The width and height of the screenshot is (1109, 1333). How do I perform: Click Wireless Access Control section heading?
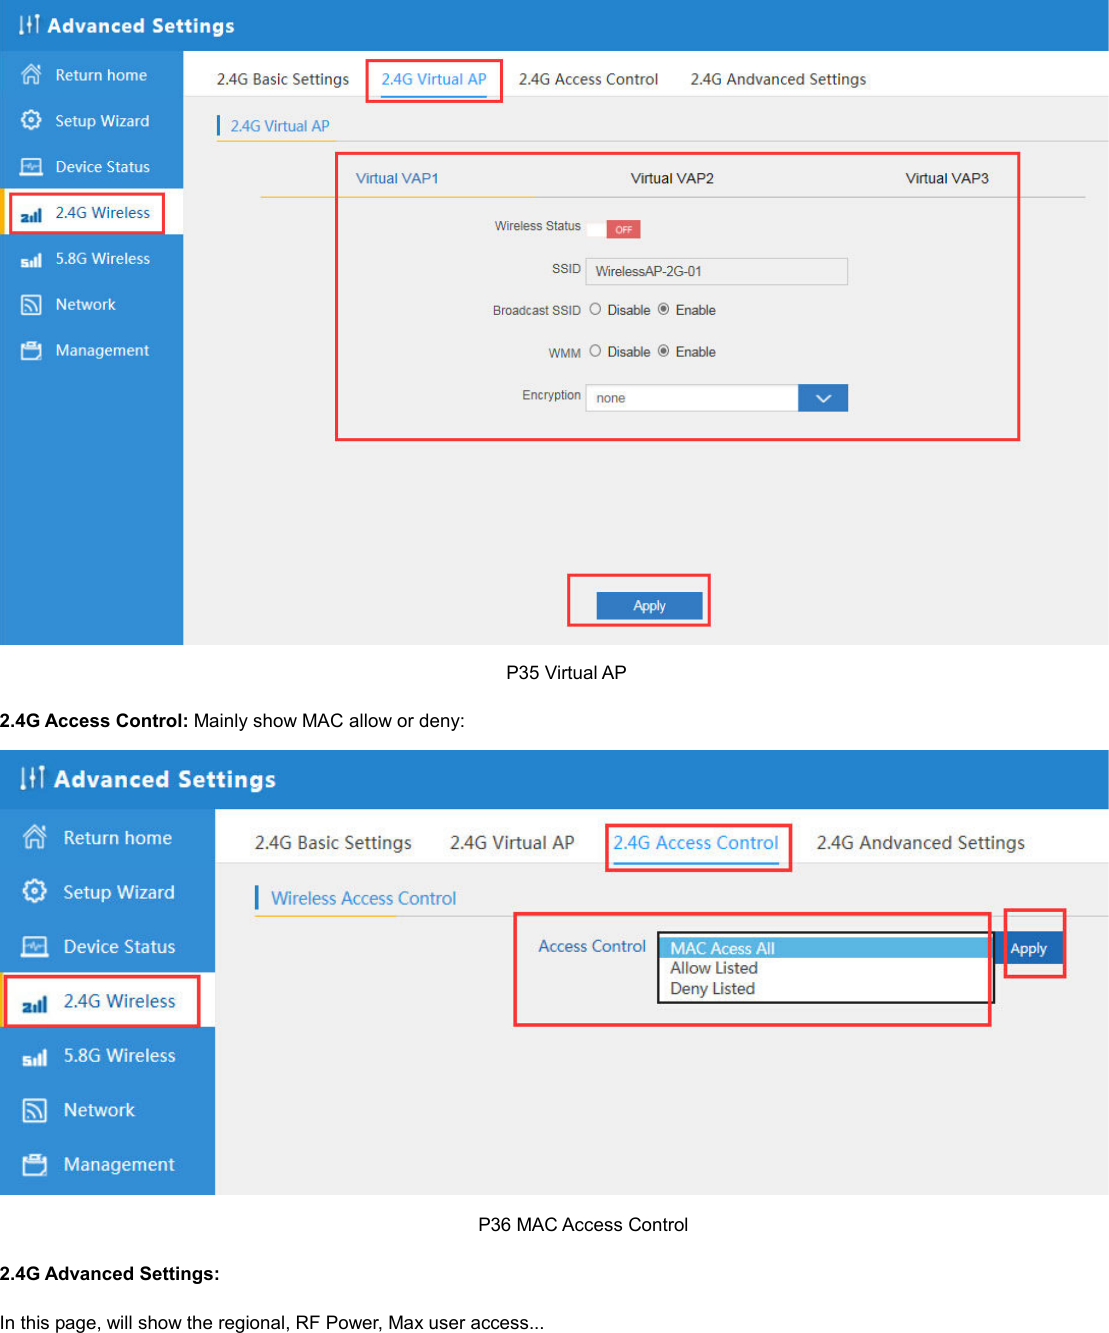pyautogui.click(x=364, y=898)
